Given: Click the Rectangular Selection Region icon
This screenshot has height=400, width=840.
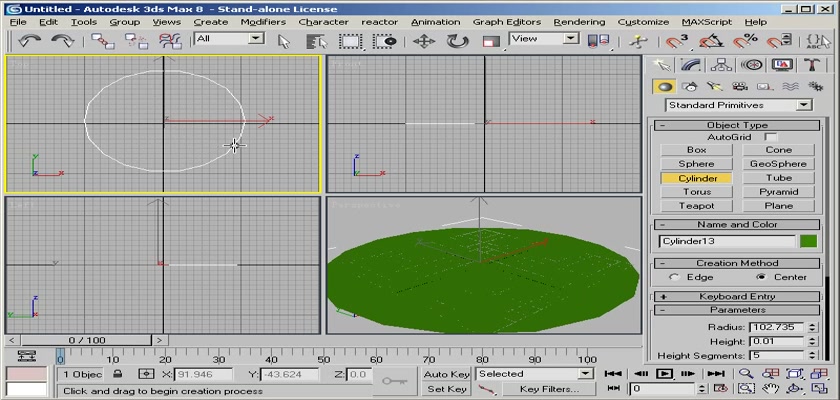Looking at the screenshot, I should coord(351,41).
